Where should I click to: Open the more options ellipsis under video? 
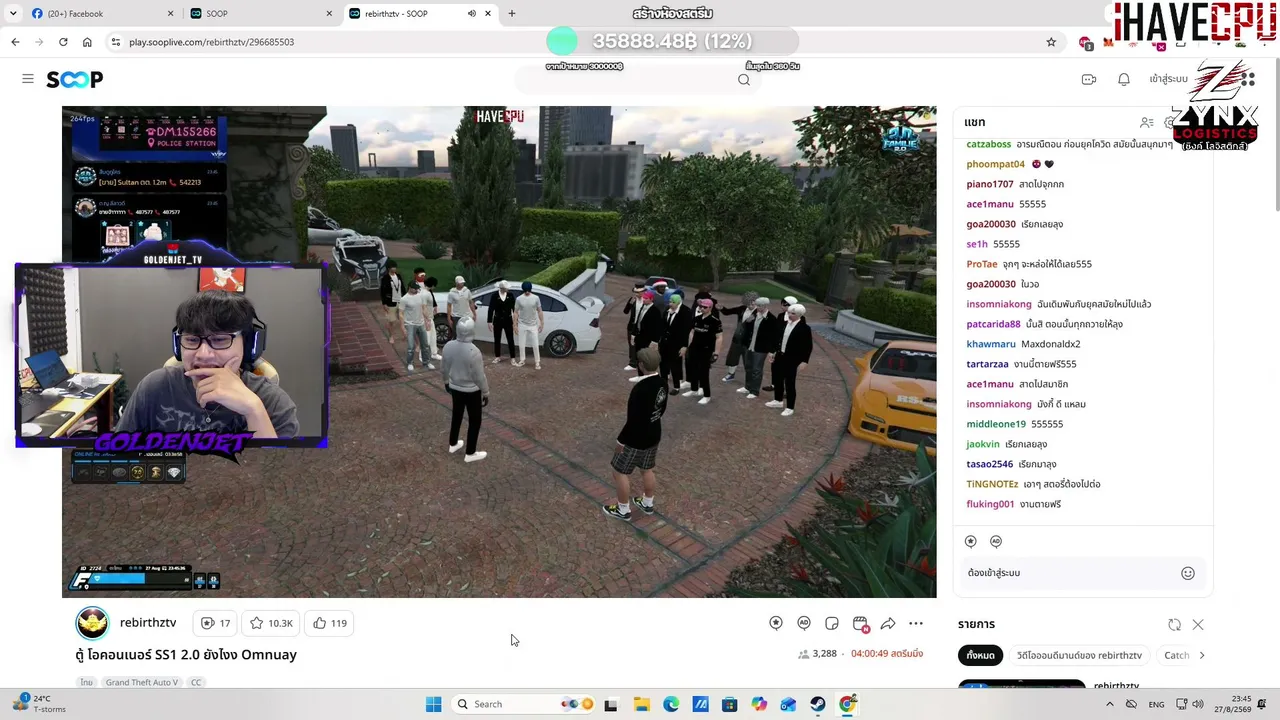916,623
